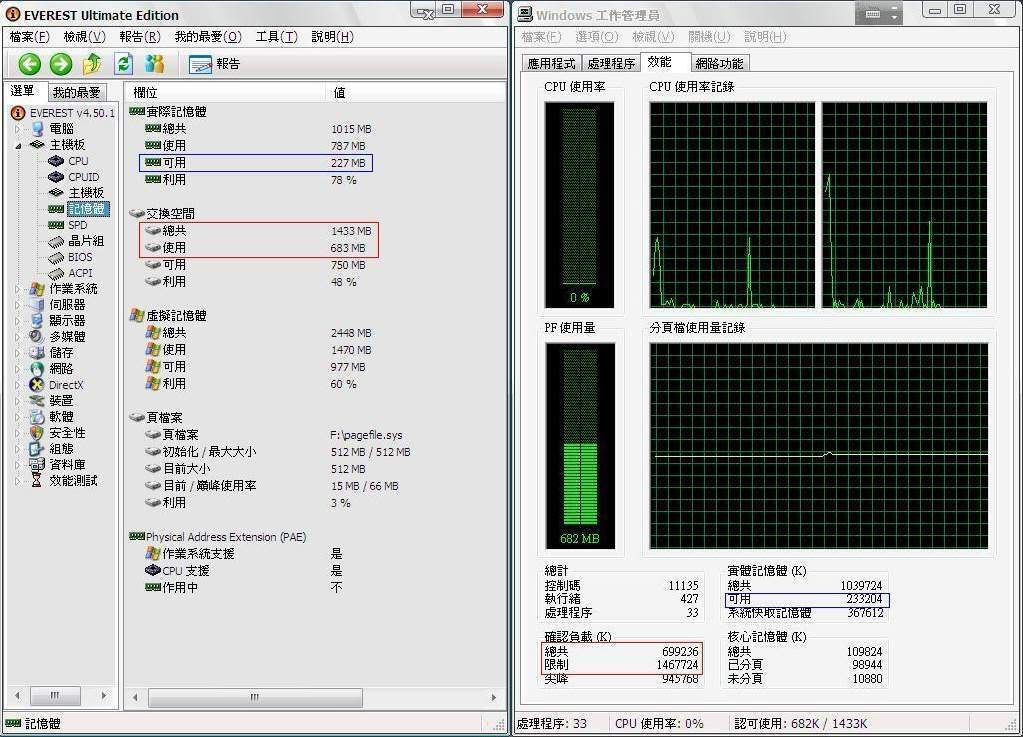Select the 網路 network icon
This screenshot has height=737, width=1023.
37,369
